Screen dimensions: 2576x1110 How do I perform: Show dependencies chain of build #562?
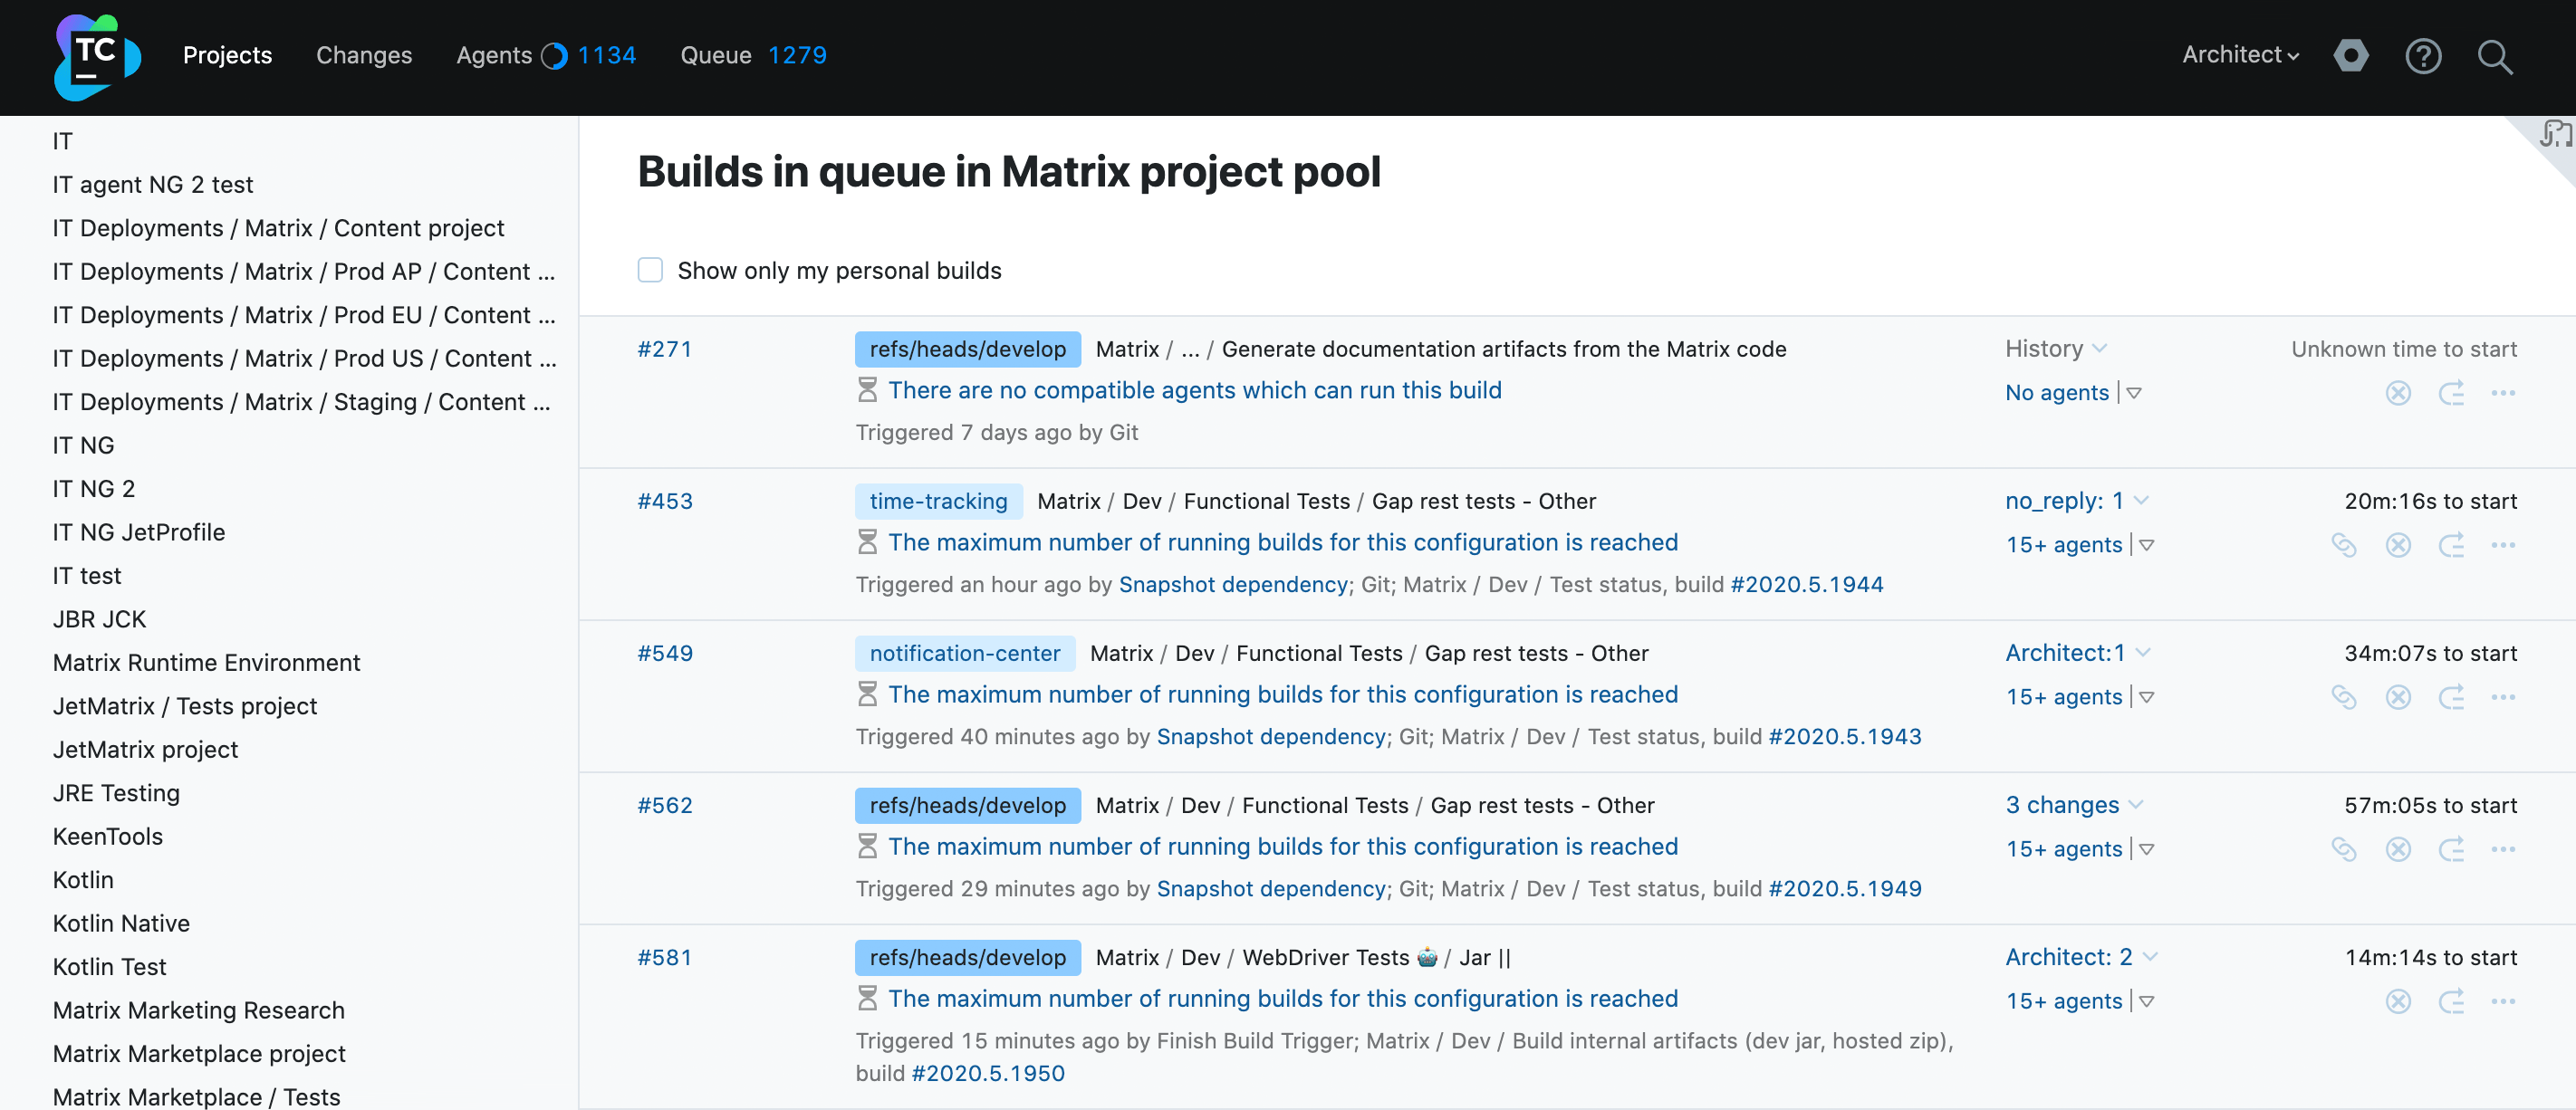(x=2343, y=849)
